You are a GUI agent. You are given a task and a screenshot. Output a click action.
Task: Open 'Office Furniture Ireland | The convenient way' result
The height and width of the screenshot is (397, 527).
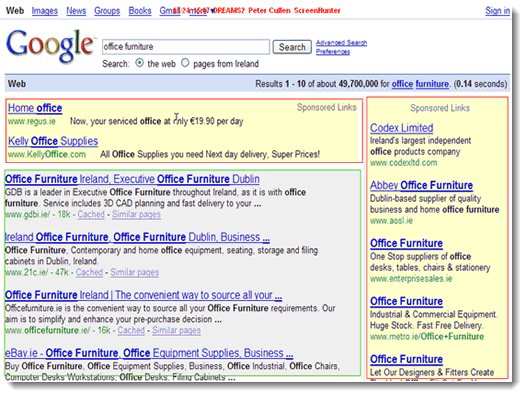(x=143, y=295)
